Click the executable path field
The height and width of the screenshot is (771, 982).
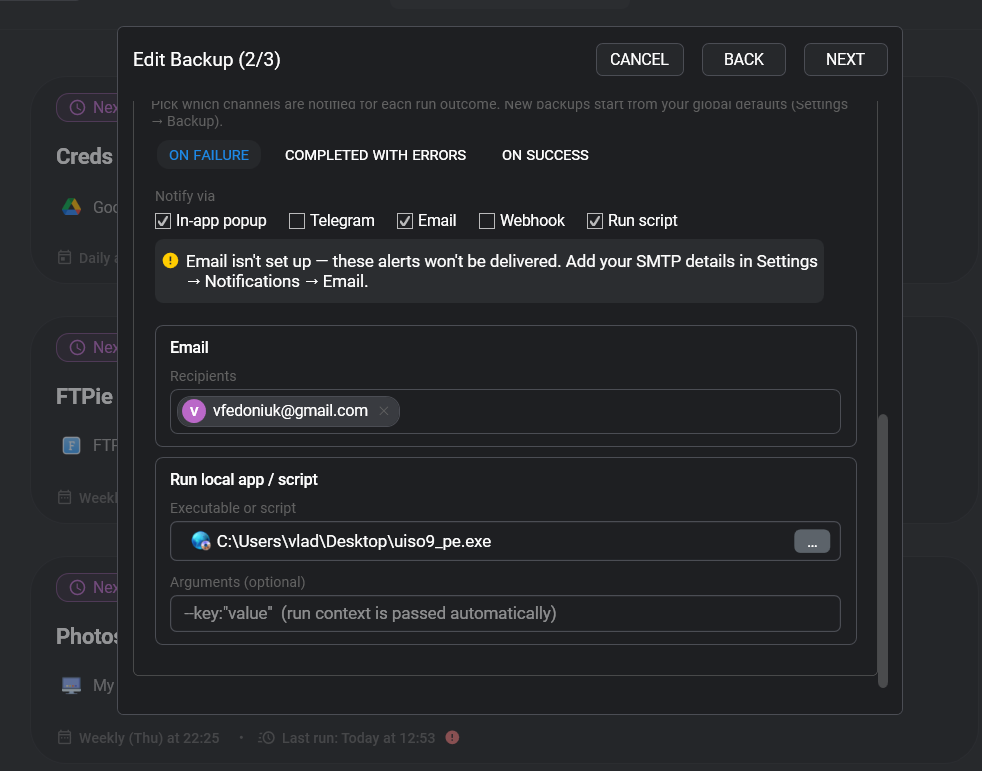[x=505, y=541]
